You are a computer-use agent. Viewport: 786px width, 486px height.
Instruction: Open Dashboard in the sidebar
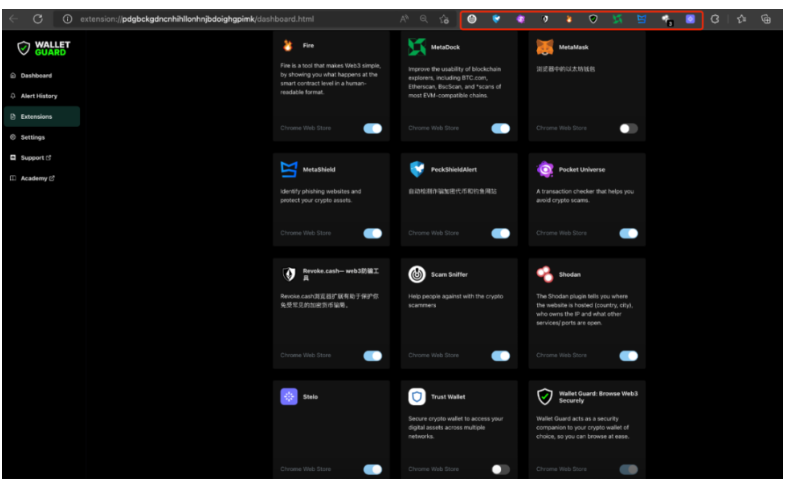tap(42, 76)
